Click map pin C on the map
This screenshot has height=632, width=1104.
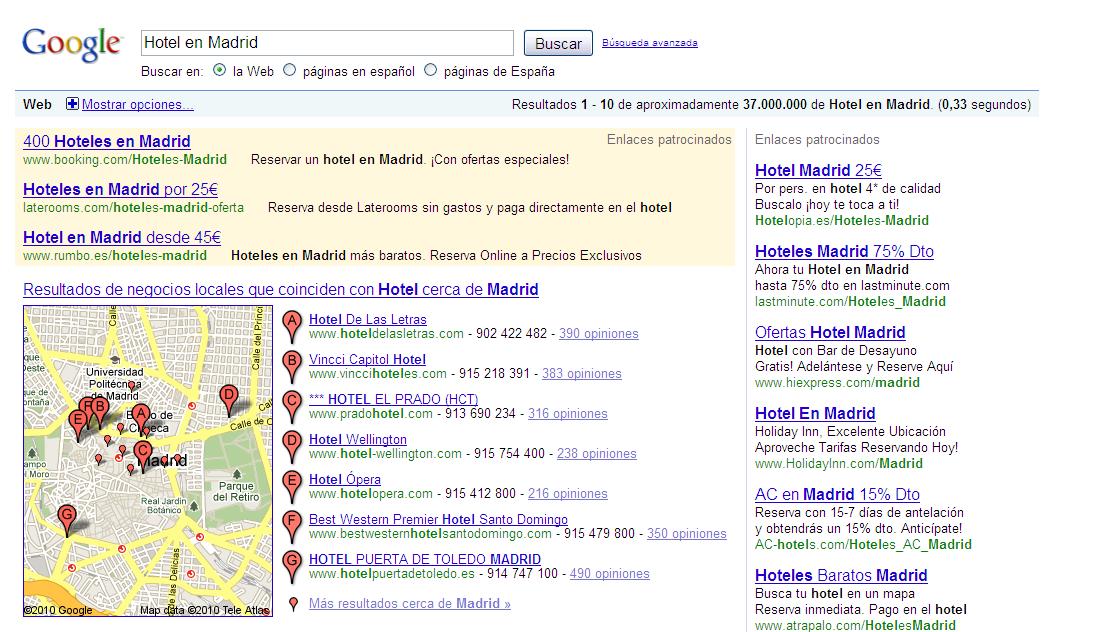(143, 455)
